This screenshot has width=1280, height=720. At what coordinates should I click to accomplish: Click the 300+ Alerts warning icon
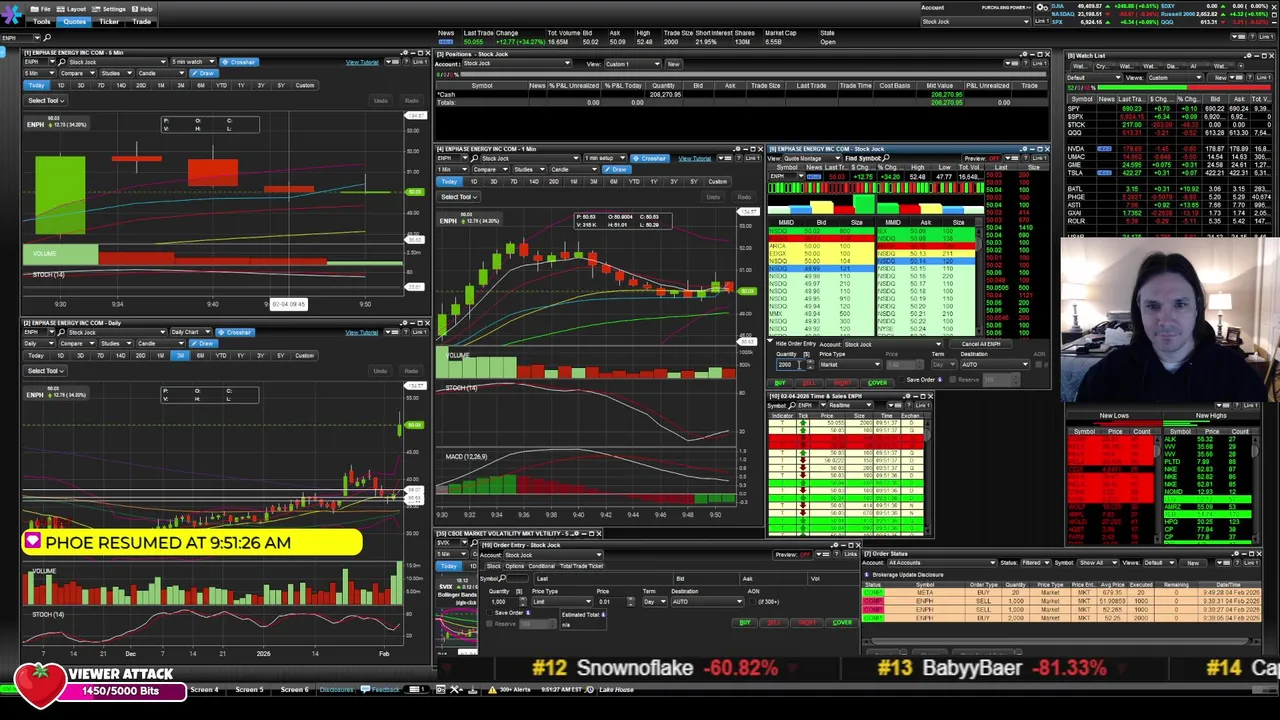[x=492, y=690]
